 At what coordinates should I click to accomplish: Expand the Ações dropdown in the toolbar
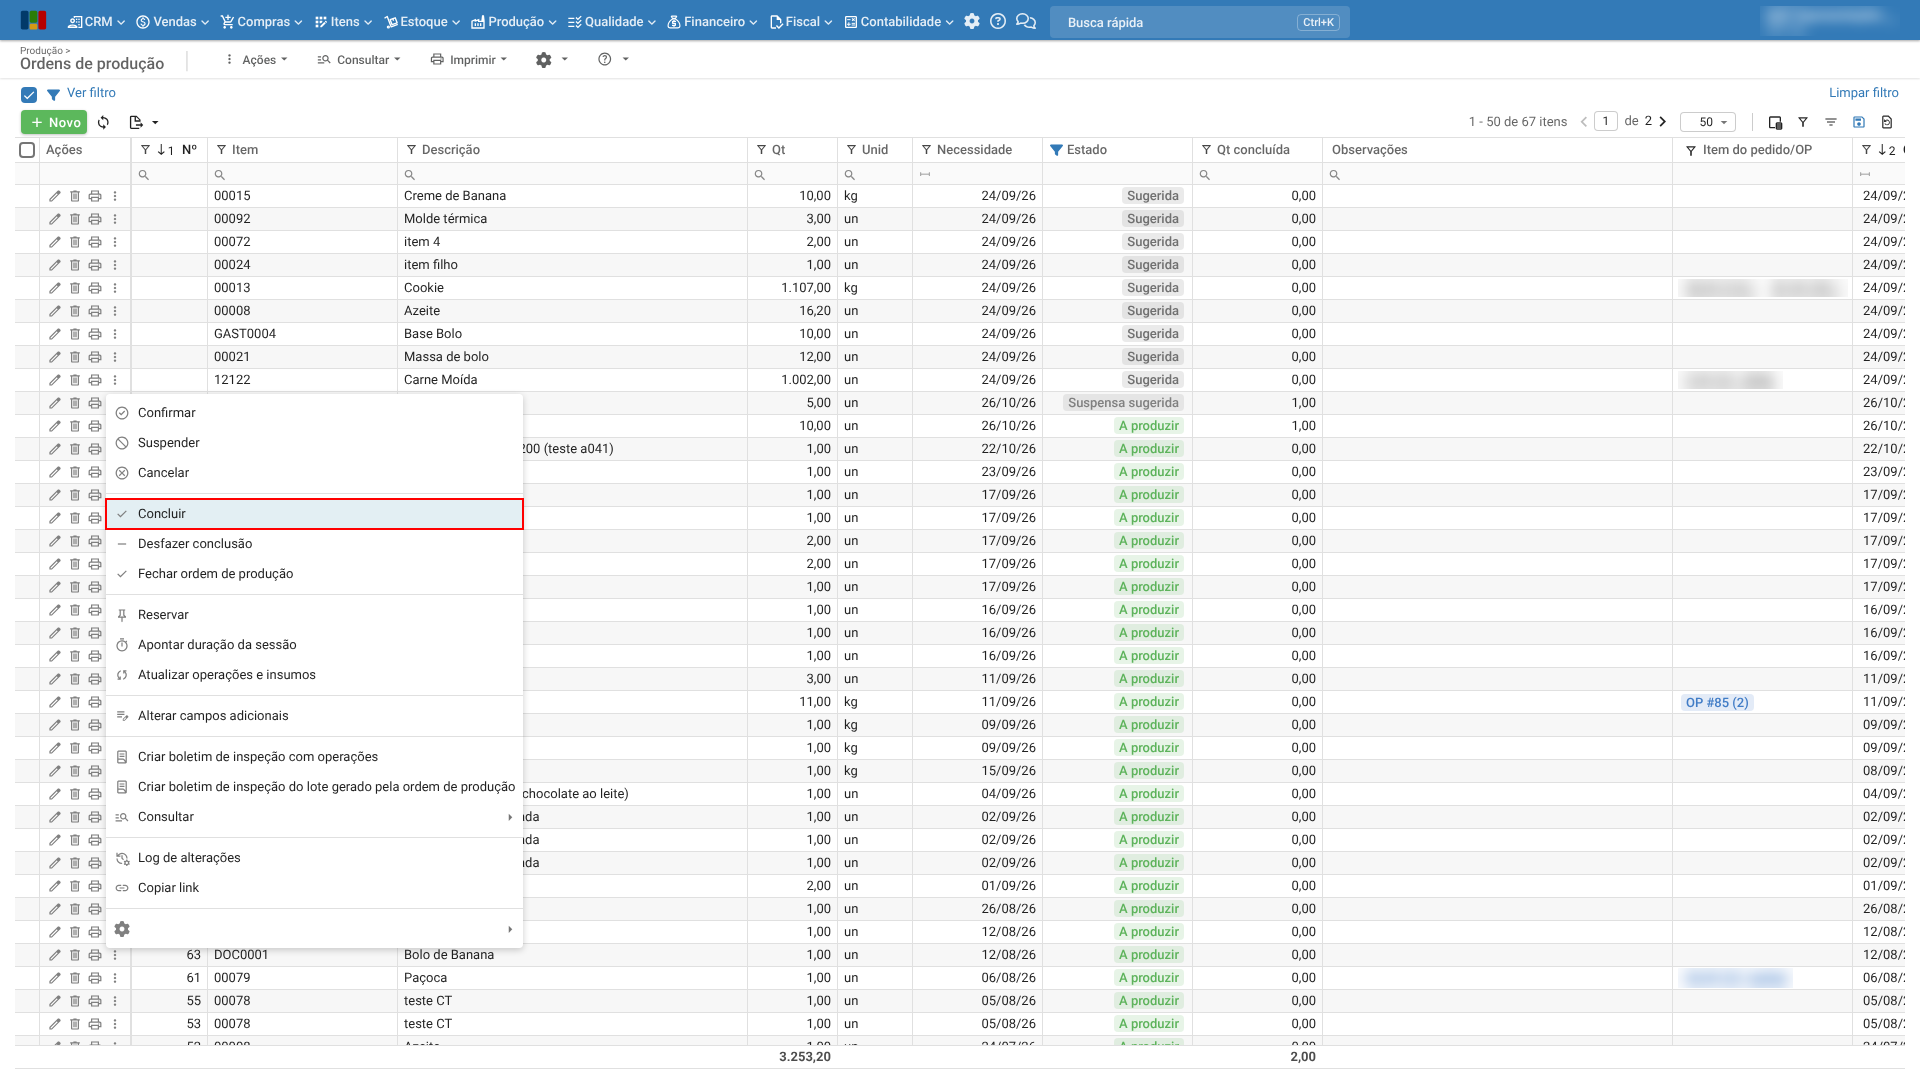258,60
